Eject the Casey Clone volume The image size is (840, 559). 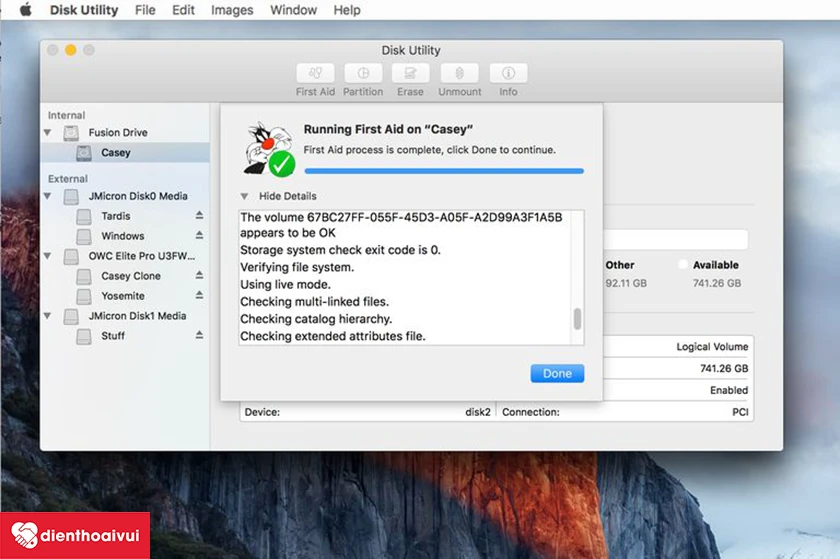point(199,275)
